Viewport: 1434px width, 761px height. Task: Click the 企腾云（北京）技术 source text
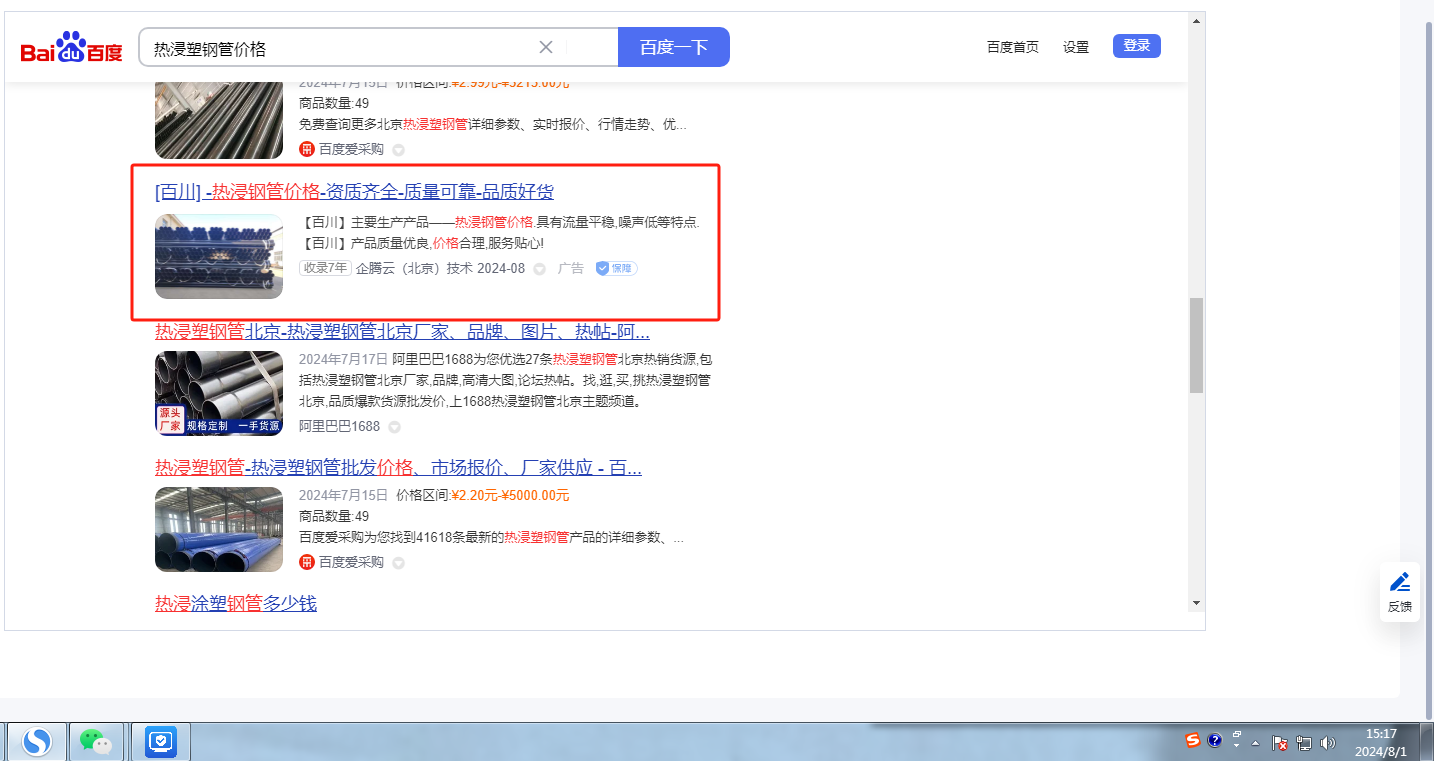click(414, 268)
